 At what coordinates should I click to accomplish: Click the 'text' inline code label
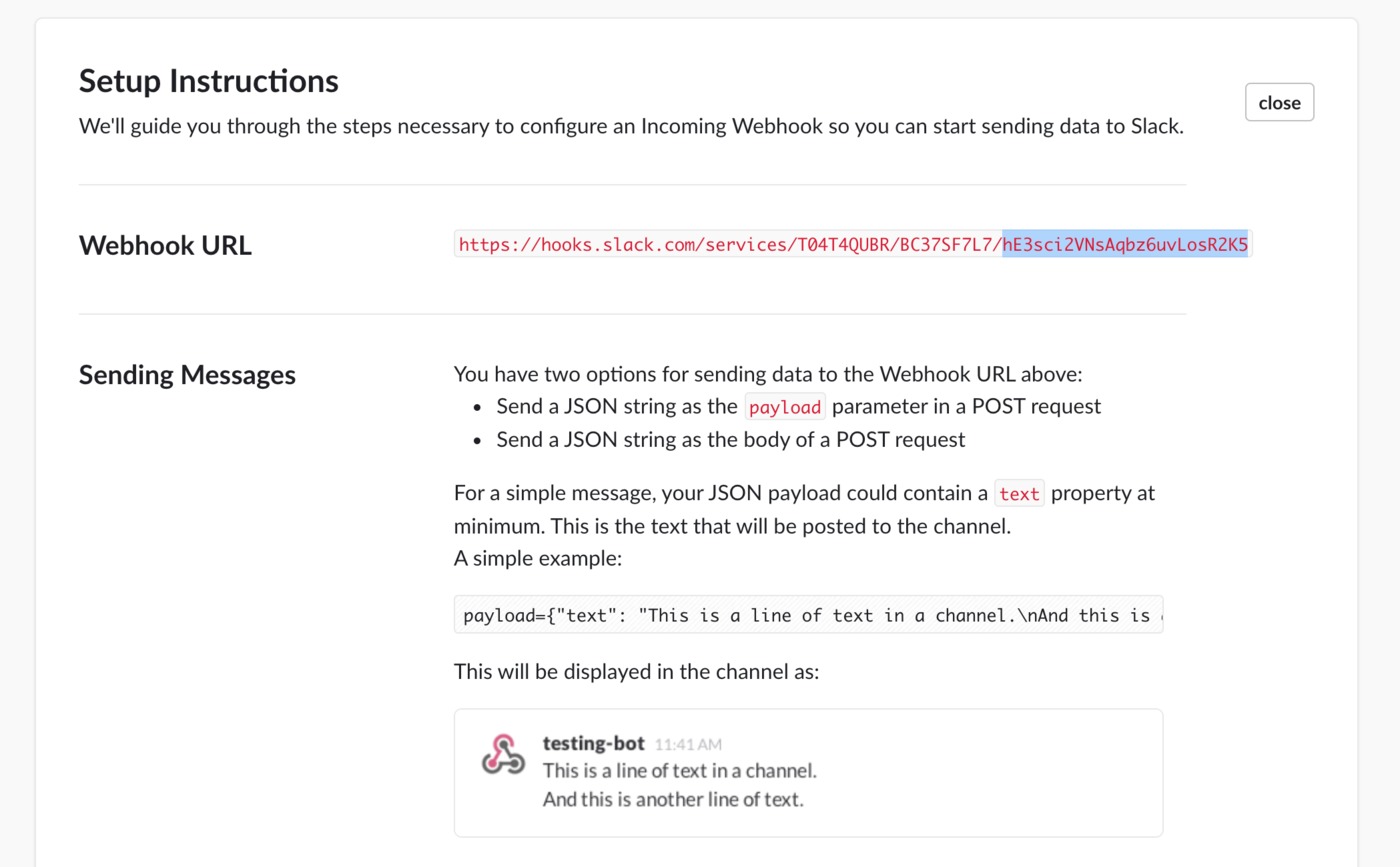pyautogui.click(x=1019, y=493)
